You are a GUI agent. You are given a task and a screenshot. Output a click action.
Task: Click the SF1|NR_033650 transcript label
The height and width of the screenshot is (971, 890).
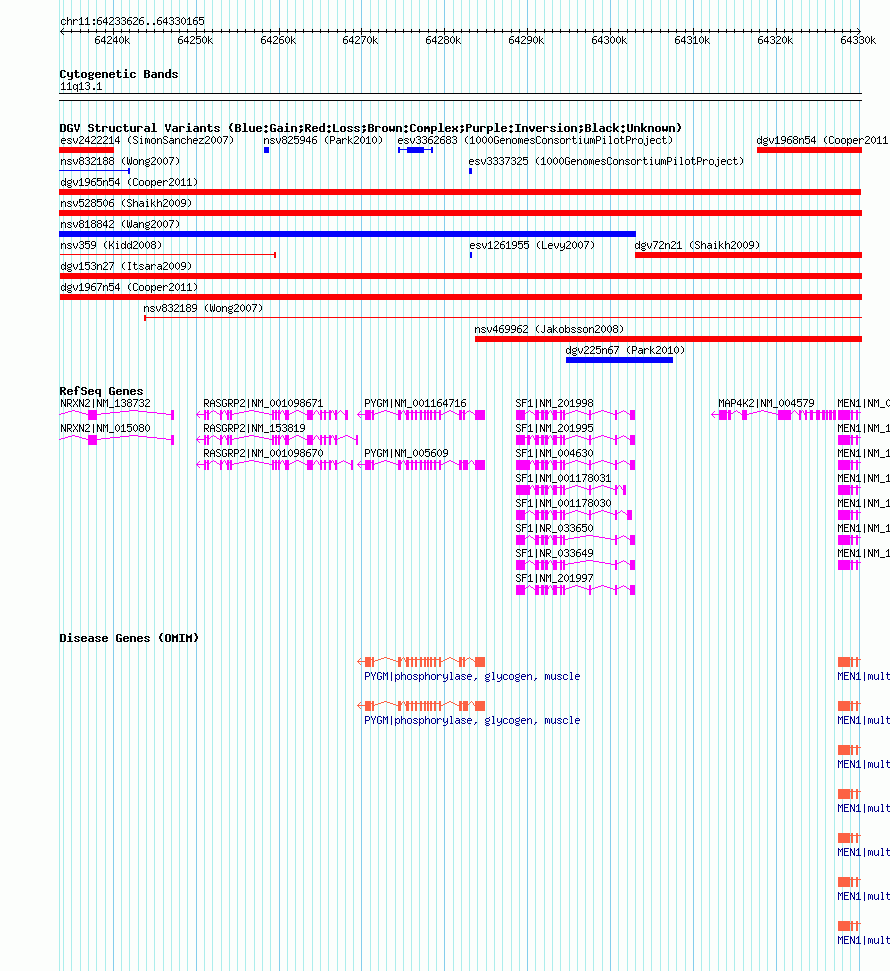pyautogui.click(x=554, y=529)
